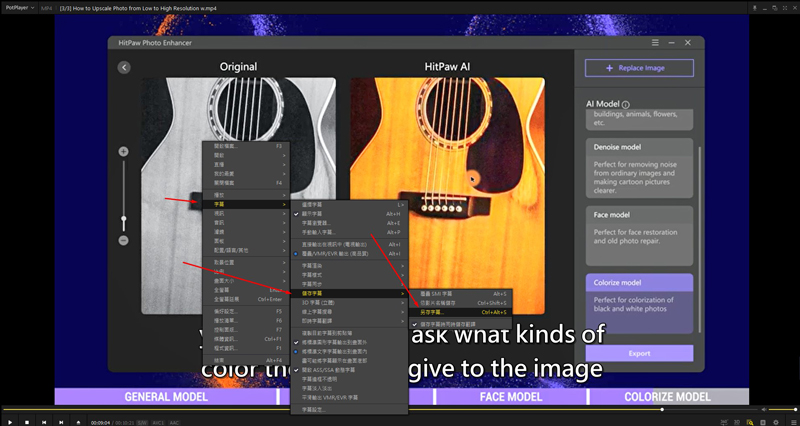Click the 00:09:04 elapsed time display

click(101, 422)
